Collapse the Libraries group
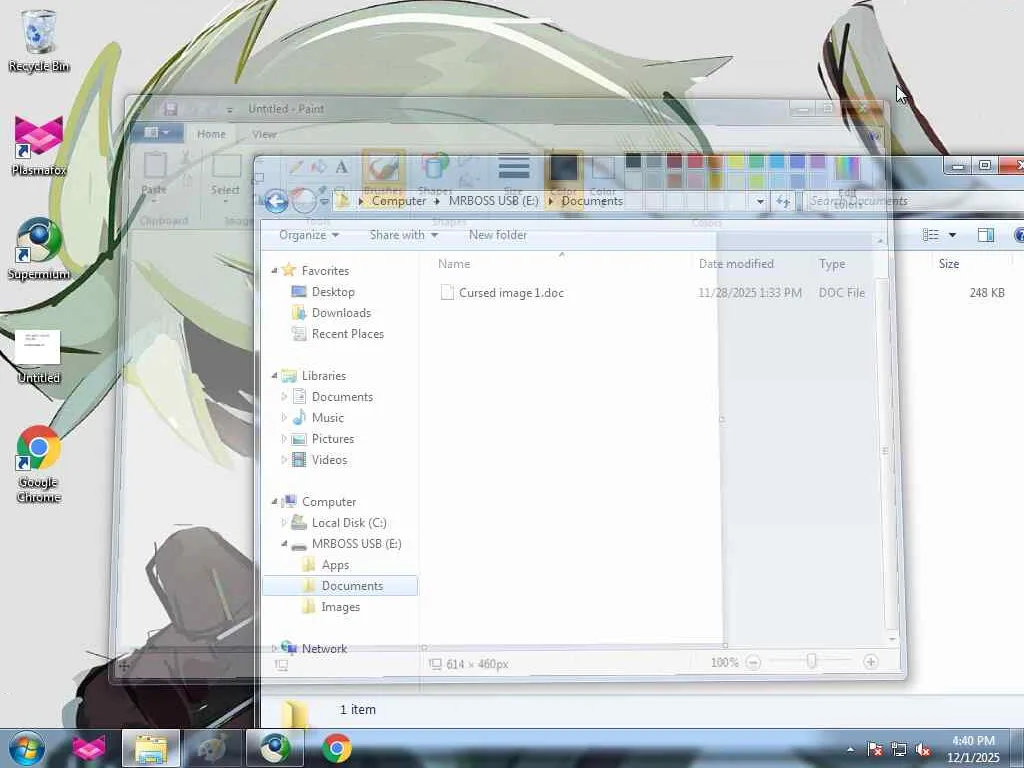1024x768 pixels. pos(274,376)
